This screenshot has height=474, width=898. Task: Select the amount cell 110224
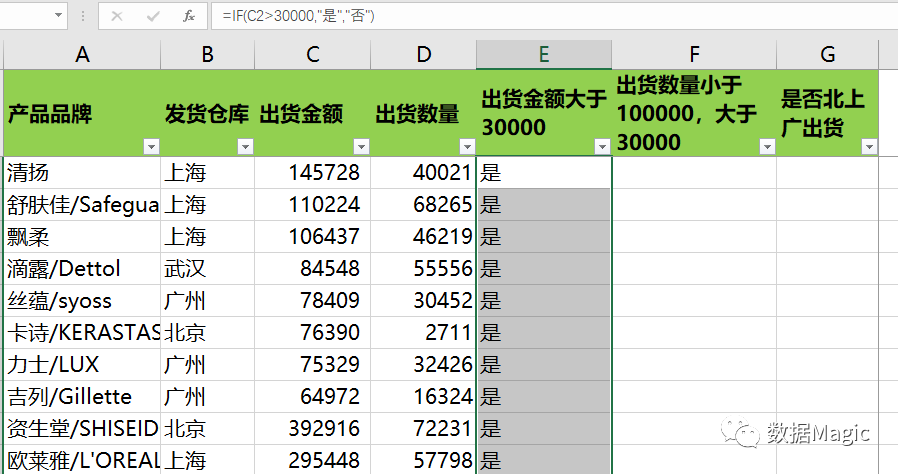[x=313, y=204]
